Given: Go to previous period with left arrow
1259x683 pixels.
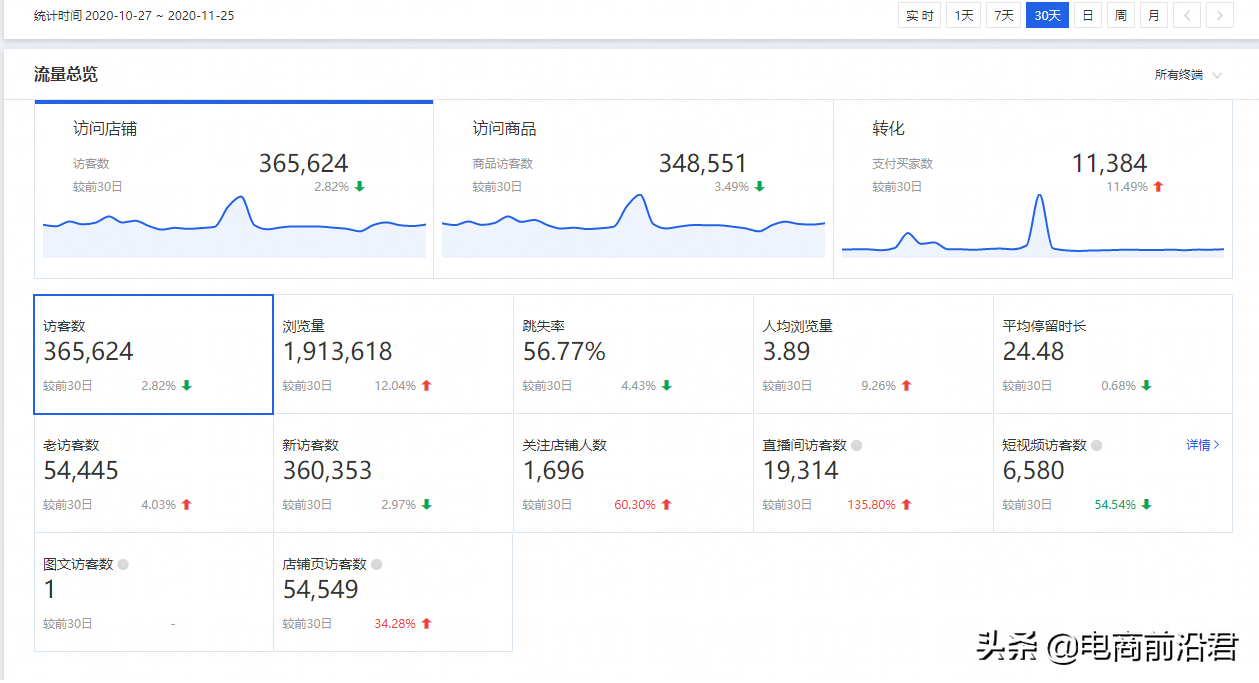Looking at the screenshot, I should [1186, 16].
